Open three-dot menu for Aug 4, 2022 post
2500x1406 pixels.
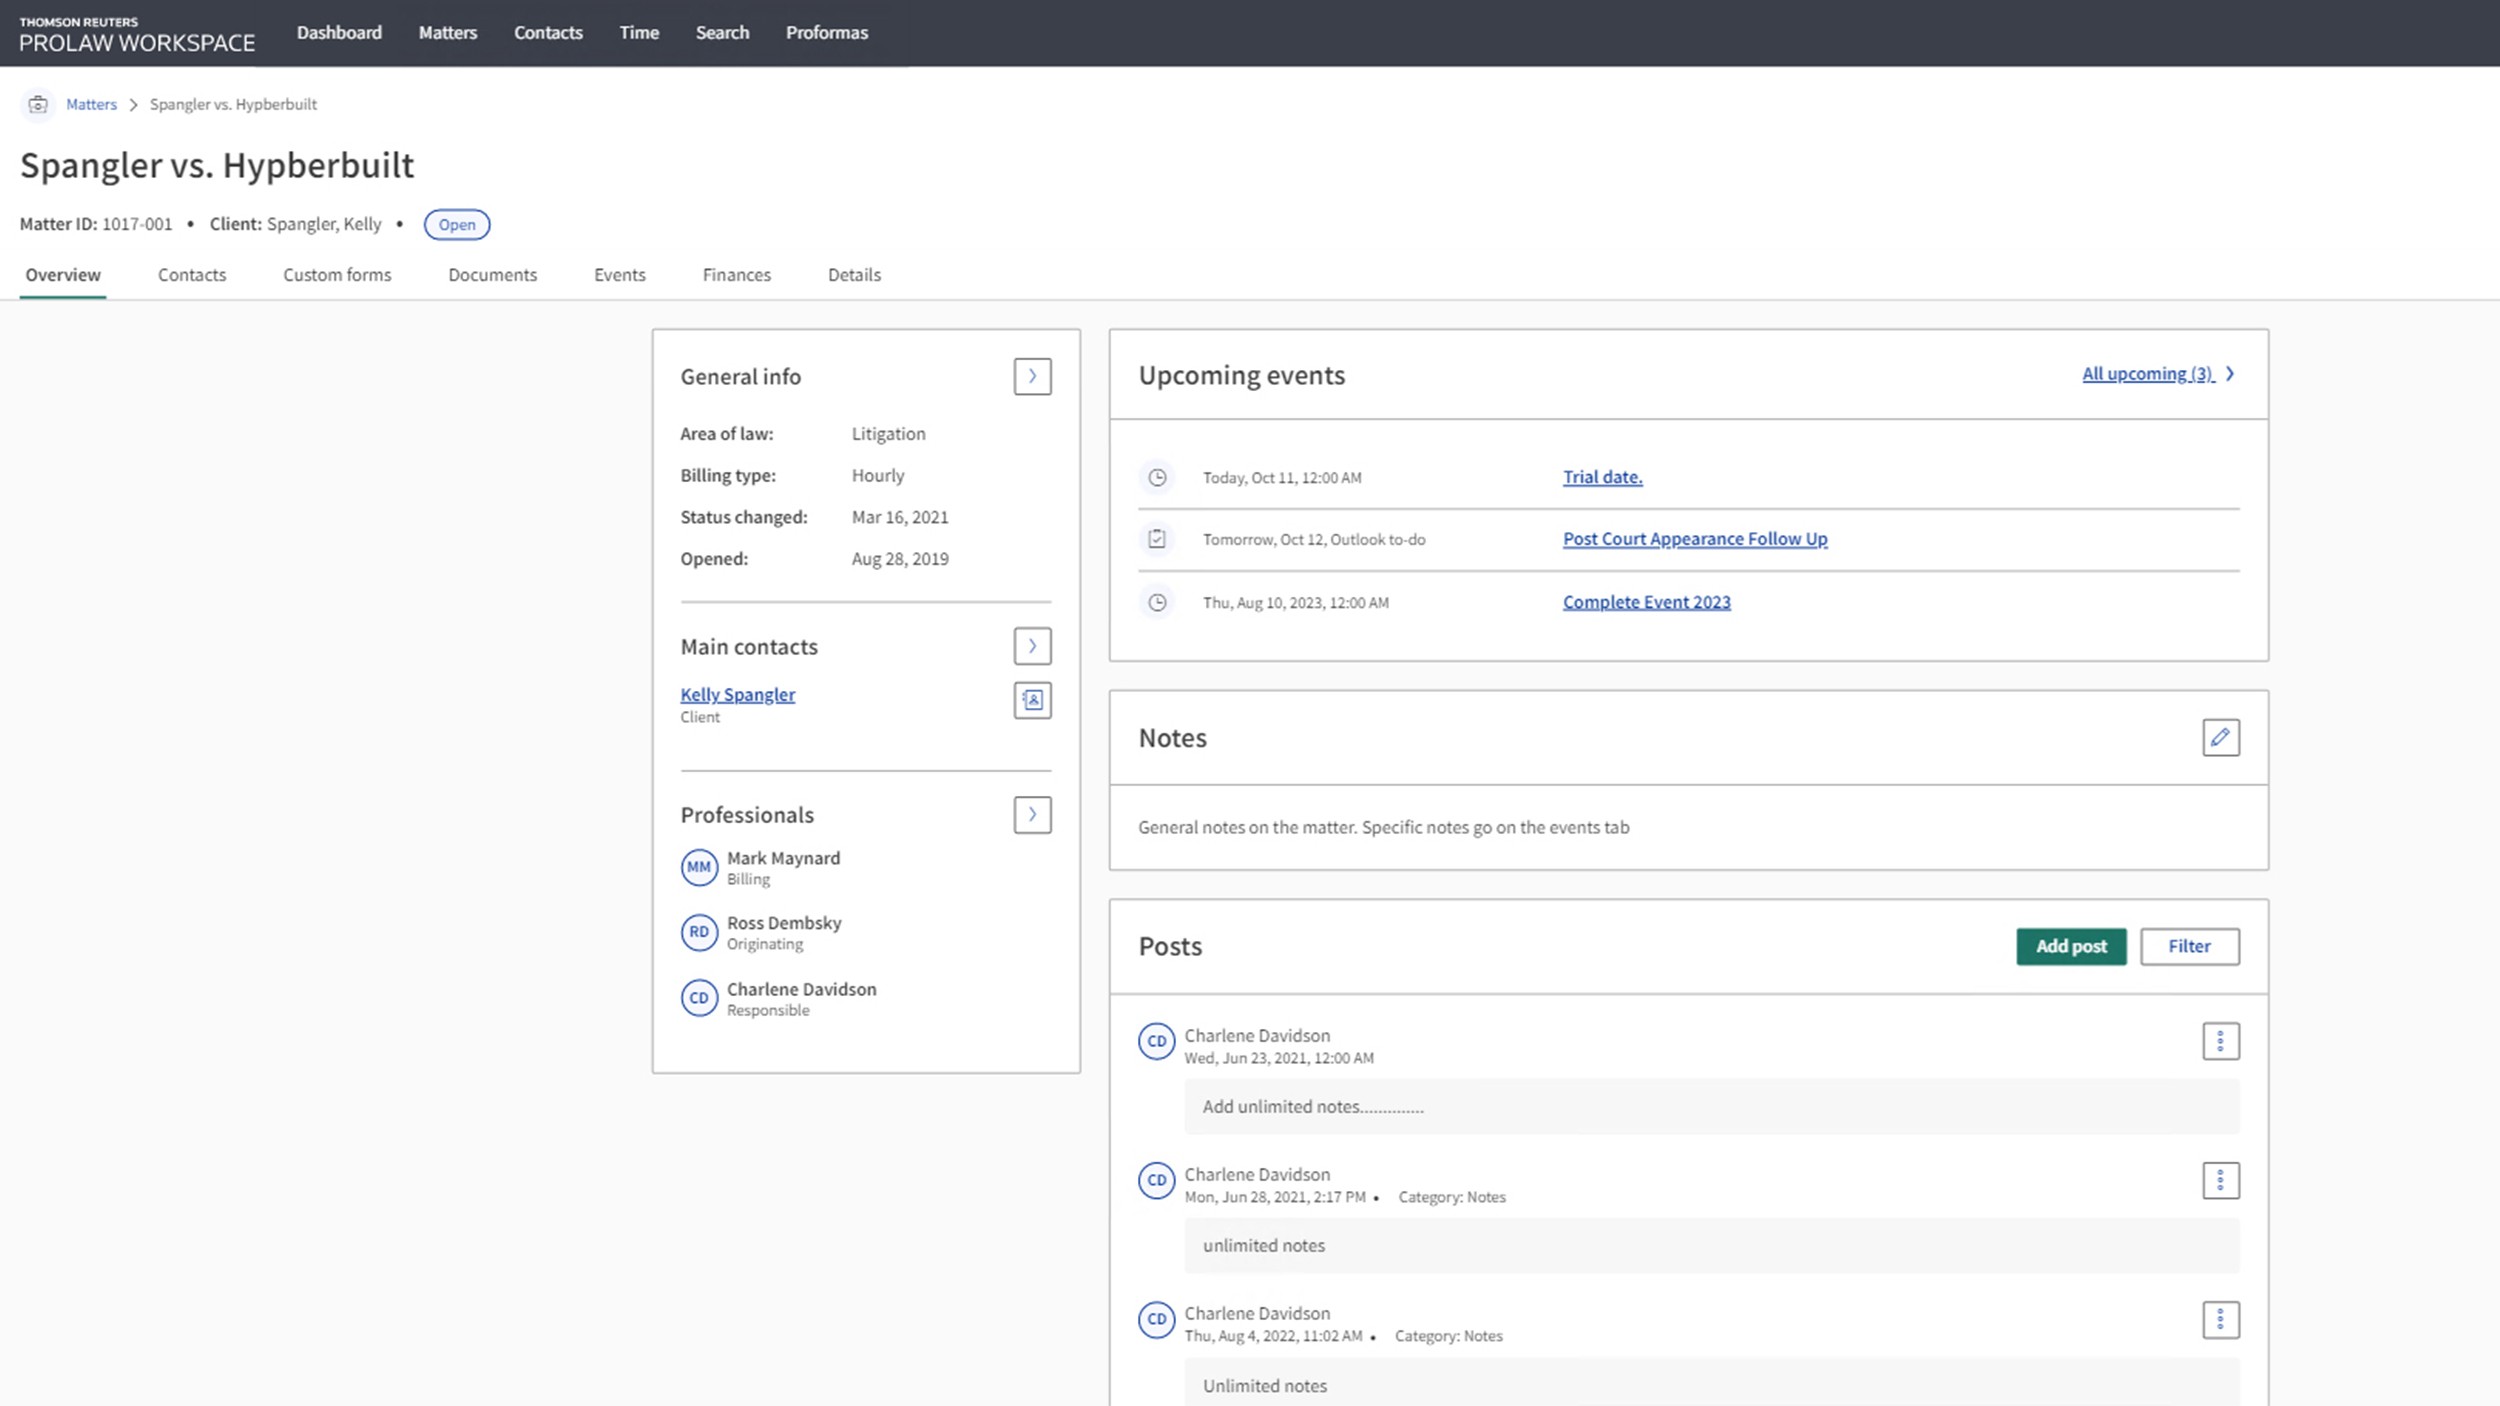click(x=2220, y=1320)
